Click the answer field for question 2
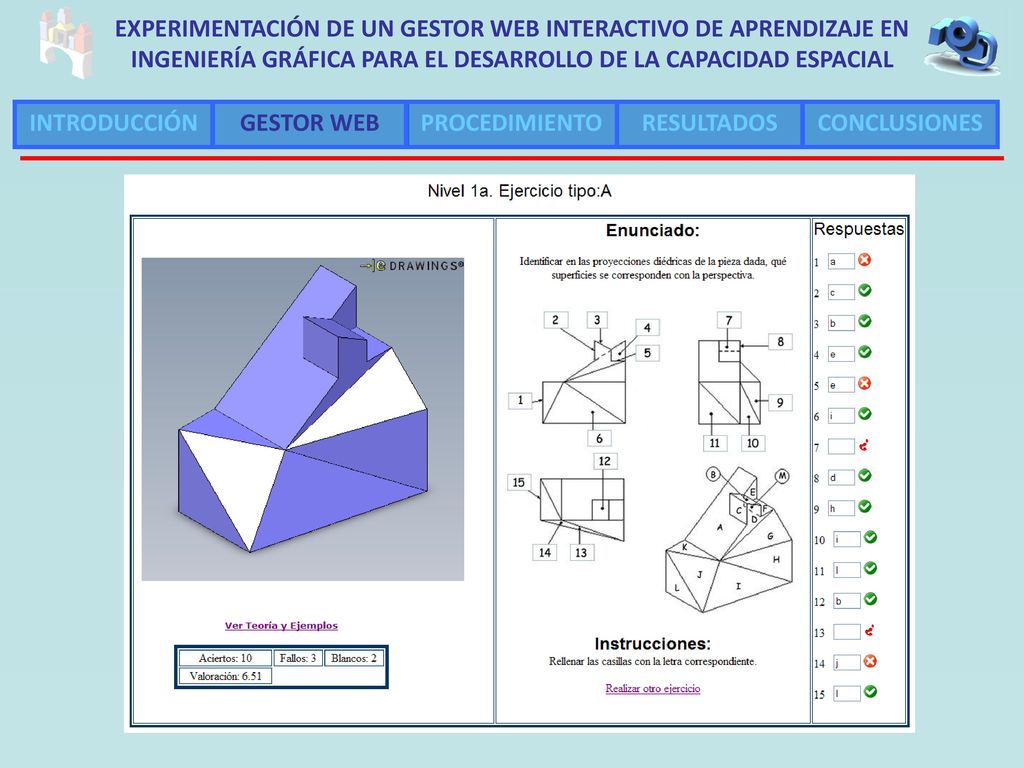The image size is (1024, 768). (840, 293)
